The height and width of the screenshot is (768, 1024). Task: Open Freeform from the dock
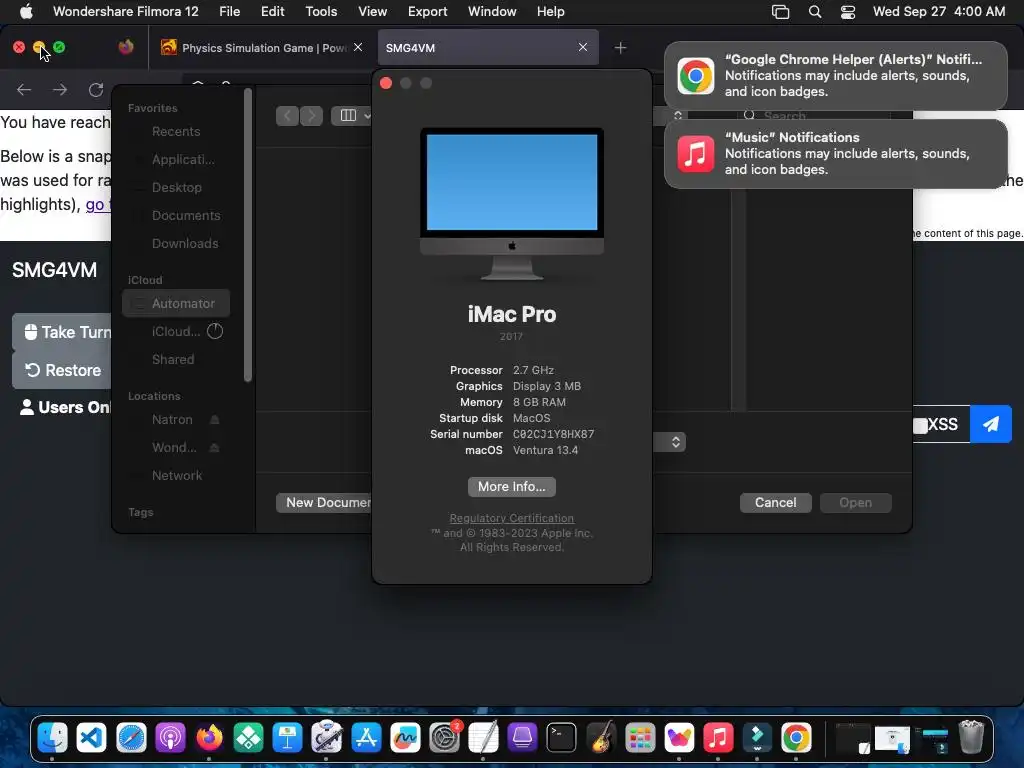406,738
